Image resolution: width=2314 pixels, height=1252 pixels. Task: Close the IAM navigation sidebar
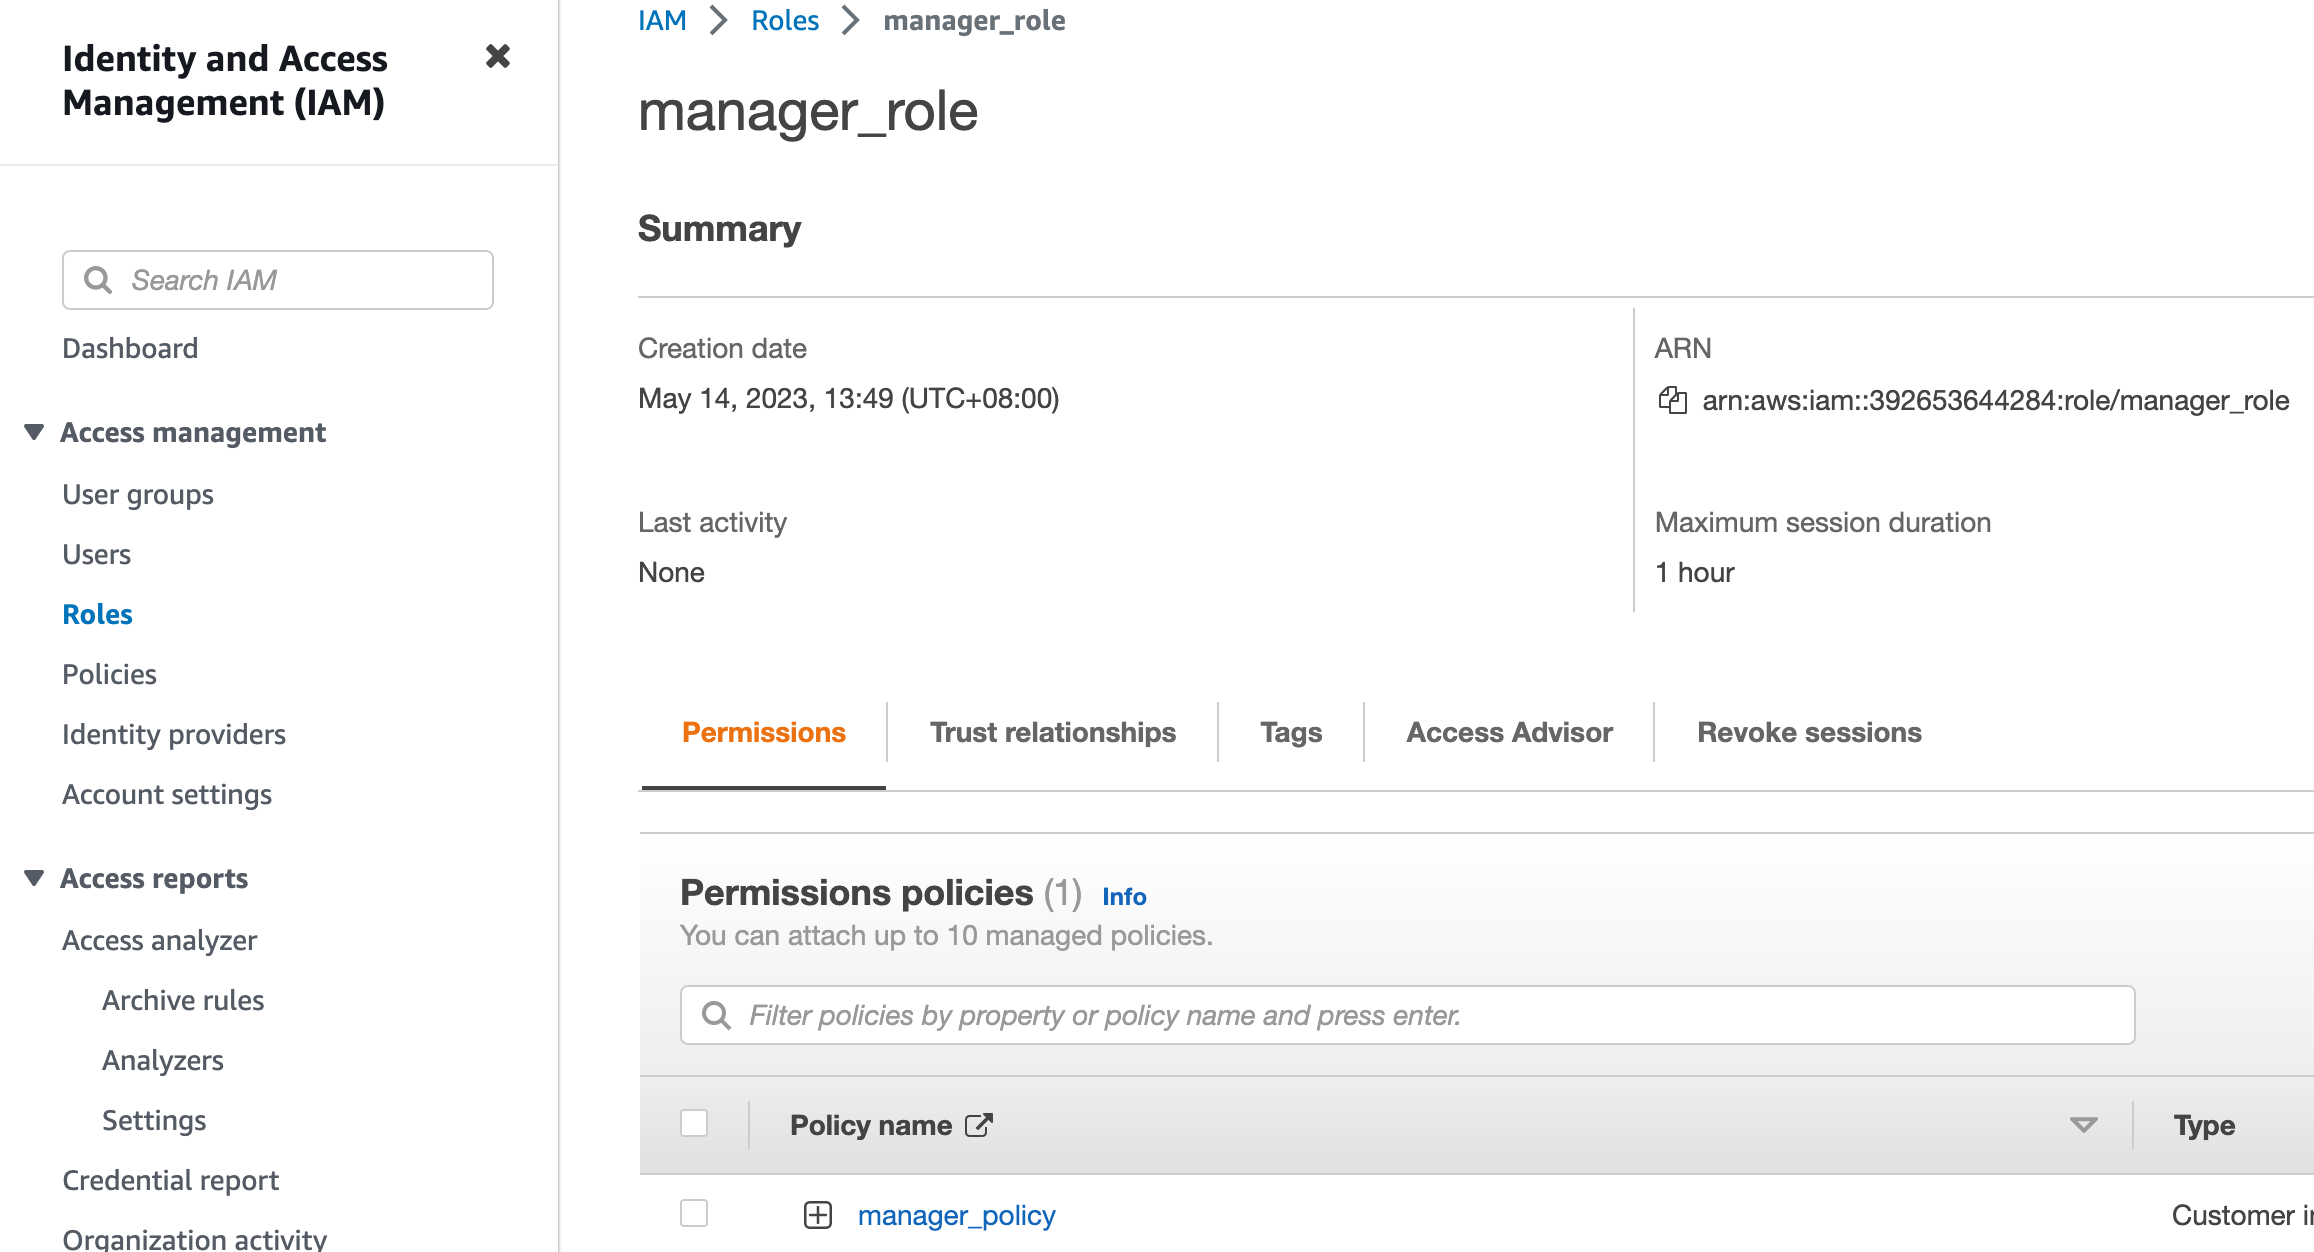pyautogui.click(x=497, y=57)
